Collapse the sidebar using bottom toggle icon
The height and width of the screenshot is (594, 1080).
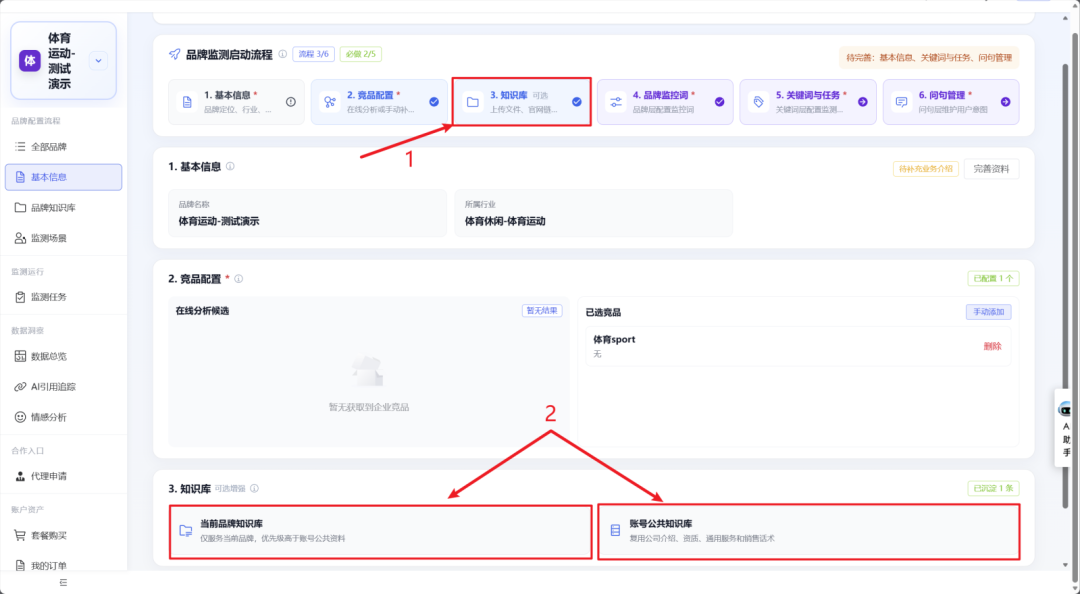coord(63,582)
